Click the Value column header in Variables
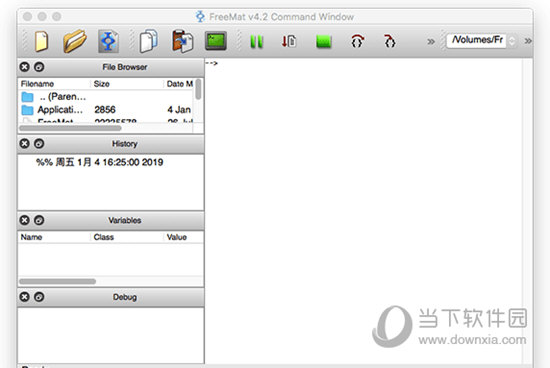The image size is (550, 368). point(183,237)
